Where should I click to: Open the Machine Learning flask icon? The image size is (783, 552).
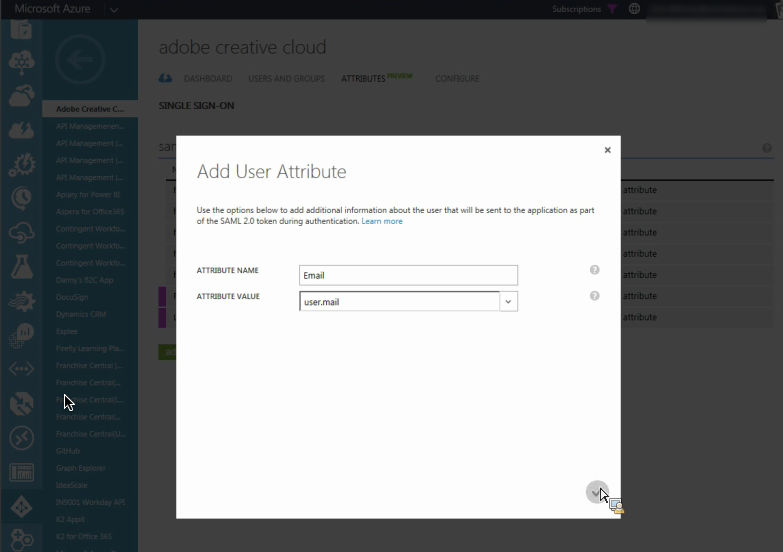[x=21, y=267]
